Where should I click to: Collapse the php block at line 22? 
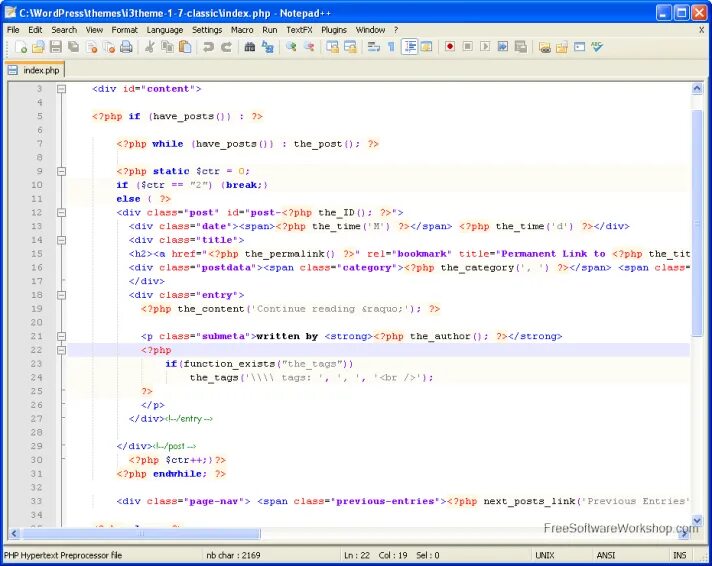[x=61, y=350]
